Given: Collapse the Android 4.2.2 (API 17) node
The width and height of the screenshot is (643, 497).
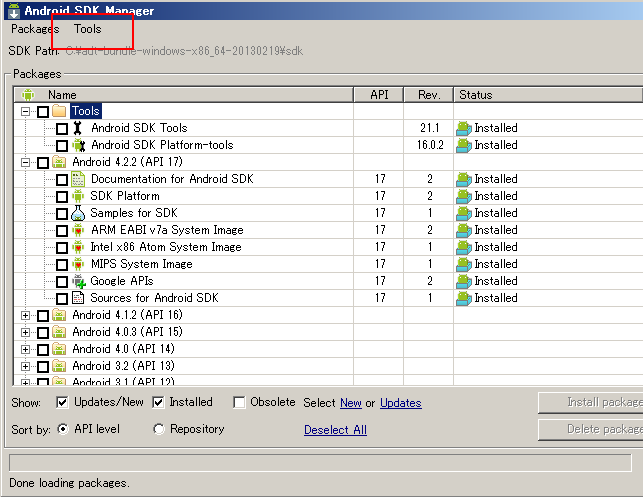Looking at the screenshot, I should click(25, 162).
